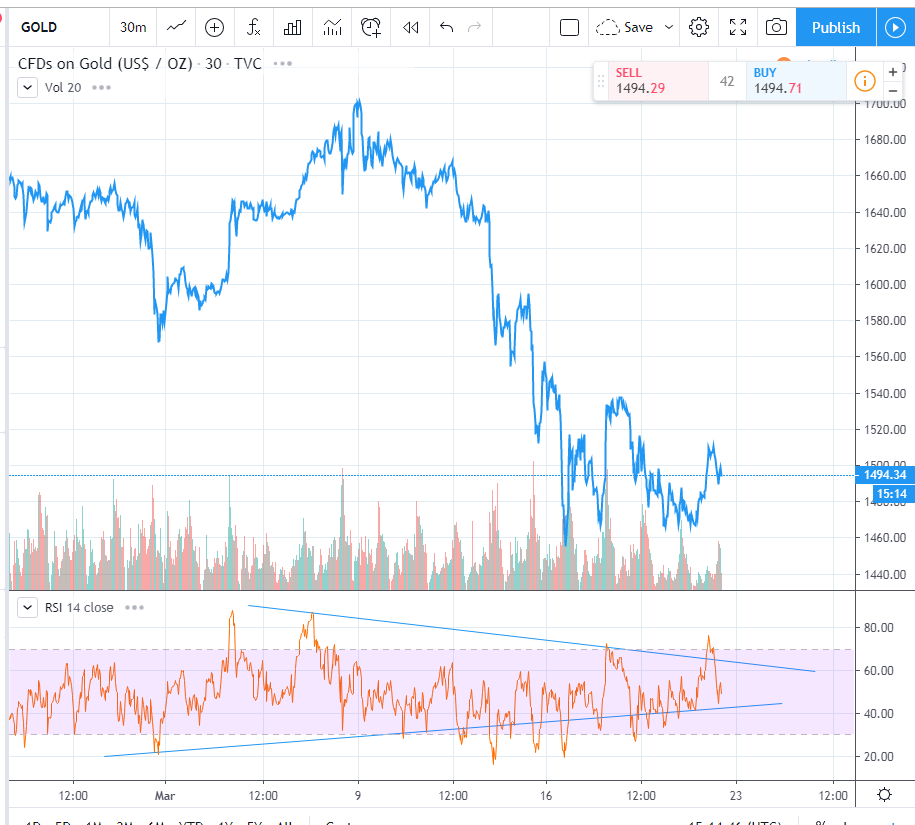Open indicator templates icon
This screenshot has height=825, width=915.
(x=332, y=27)
